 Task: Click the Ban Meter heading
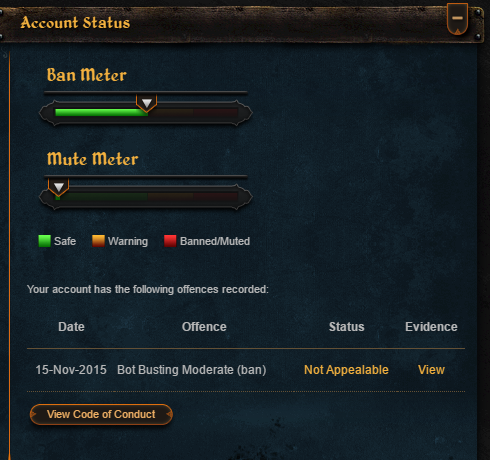click(87, 75)
